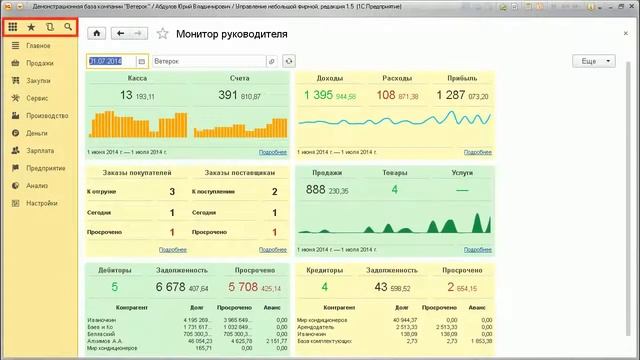Navigate back with the left arrow
Image resolution: width=640 pixels, height=360 pixels.
(x=120, y=33)
